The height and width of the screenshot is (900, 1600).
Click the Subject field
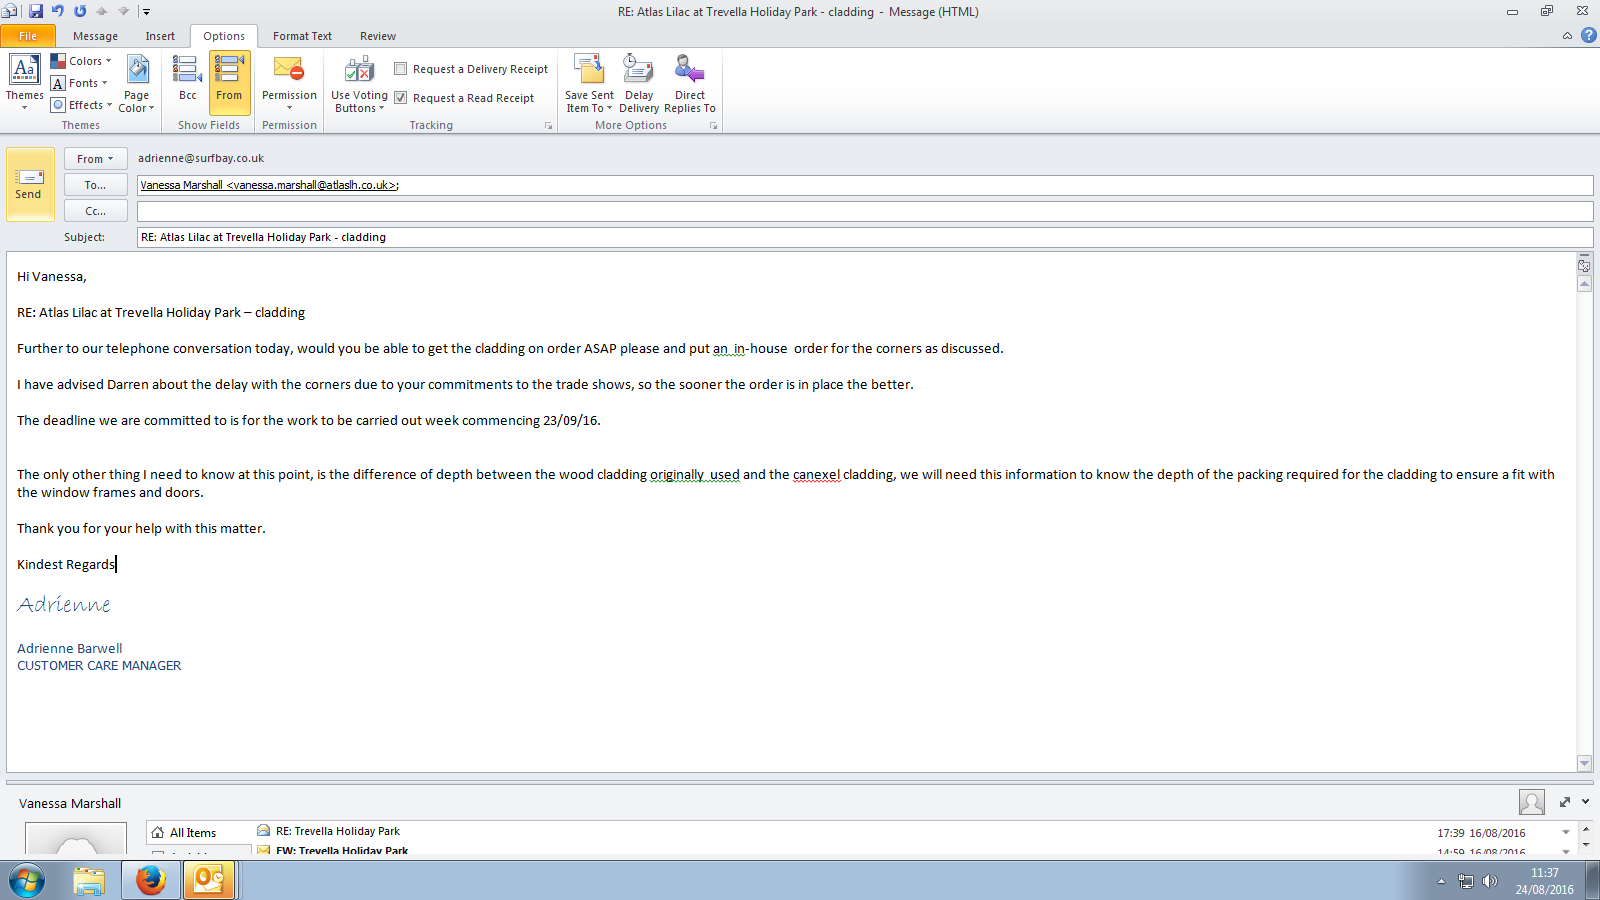tap(865, 237)
